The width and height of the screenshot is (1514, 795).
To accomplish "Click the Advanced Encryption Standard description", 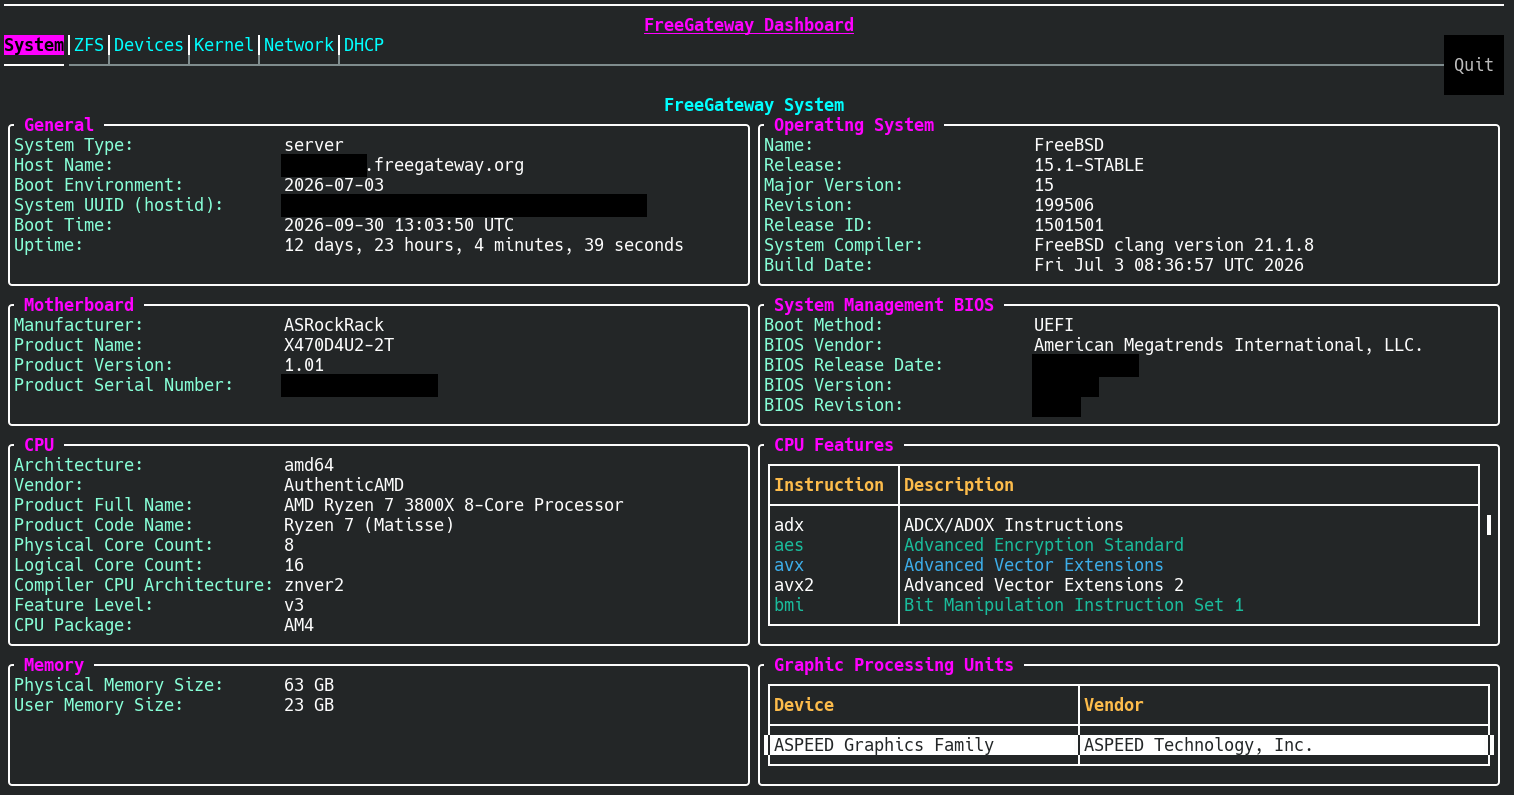I will pyautogui.click(x=1044, y=545).
